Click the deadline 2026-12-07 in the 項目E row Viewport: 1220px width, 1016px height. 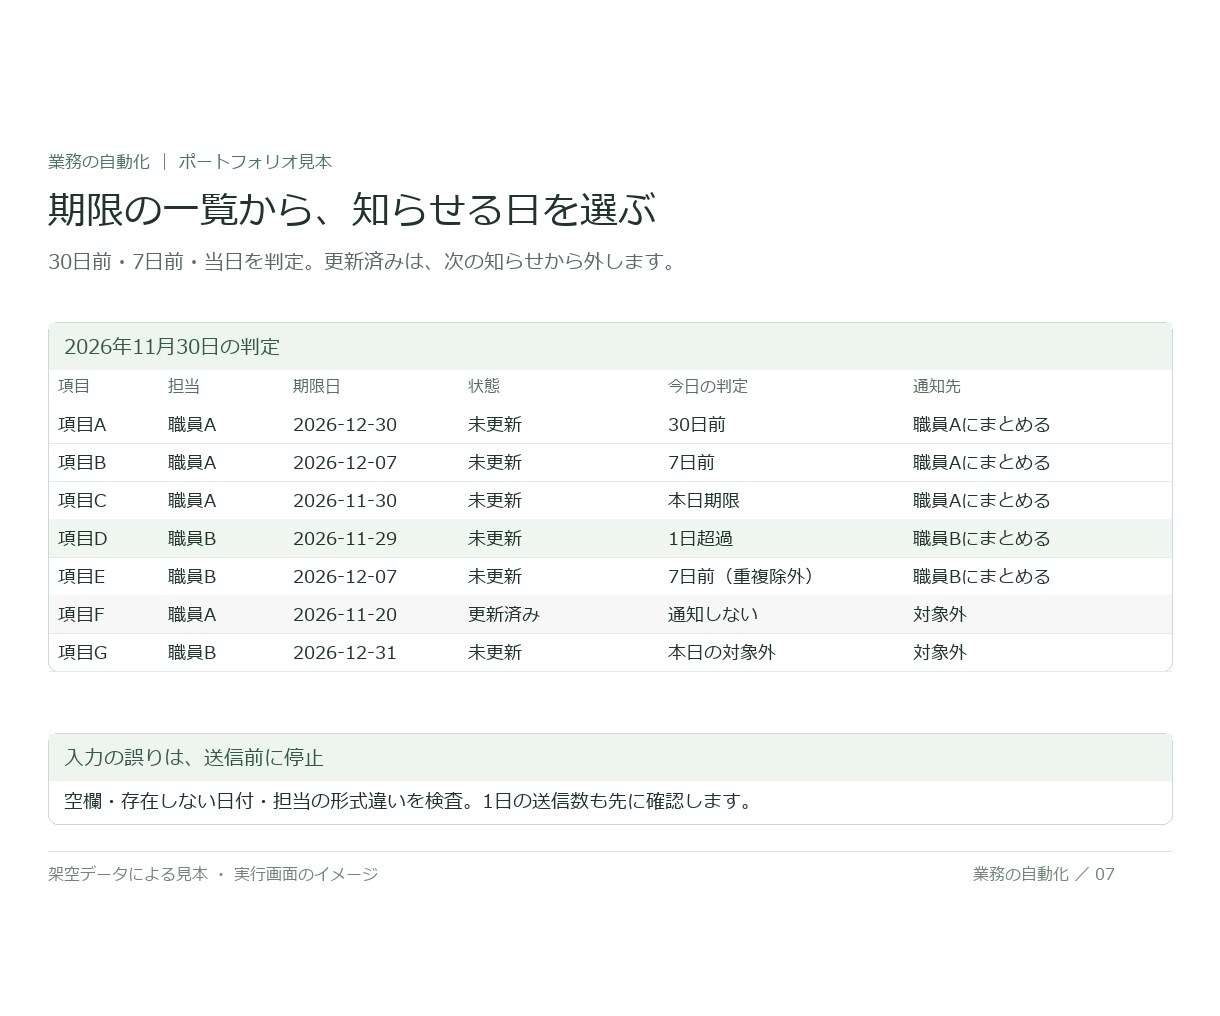point(345,577)
